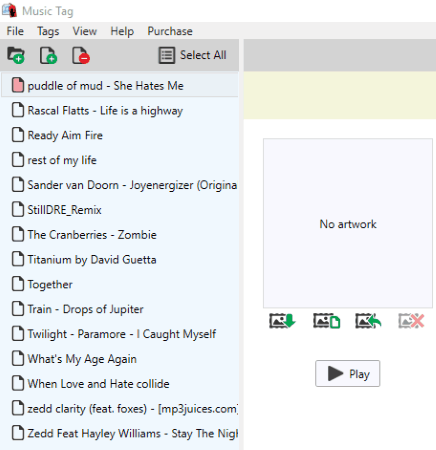Screen dimensions: 436x450
Task: Select 'zedd clarity (feat. foxes)' track
Action: [119, 408]
